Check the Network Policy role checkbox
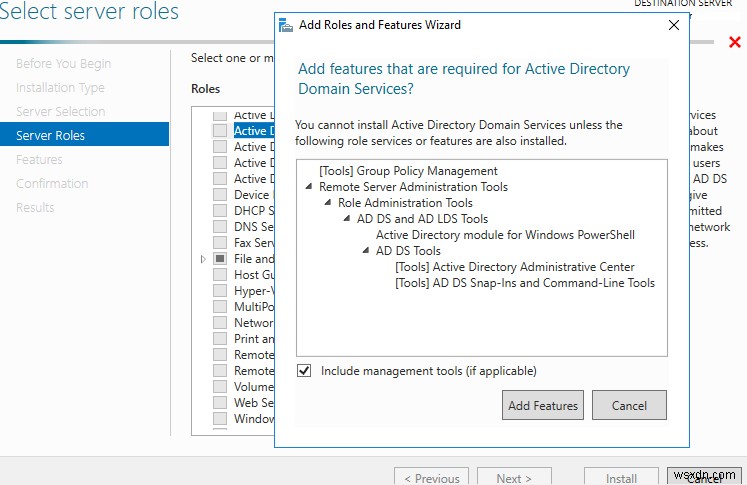747x485 pixels. click(220, 323)
